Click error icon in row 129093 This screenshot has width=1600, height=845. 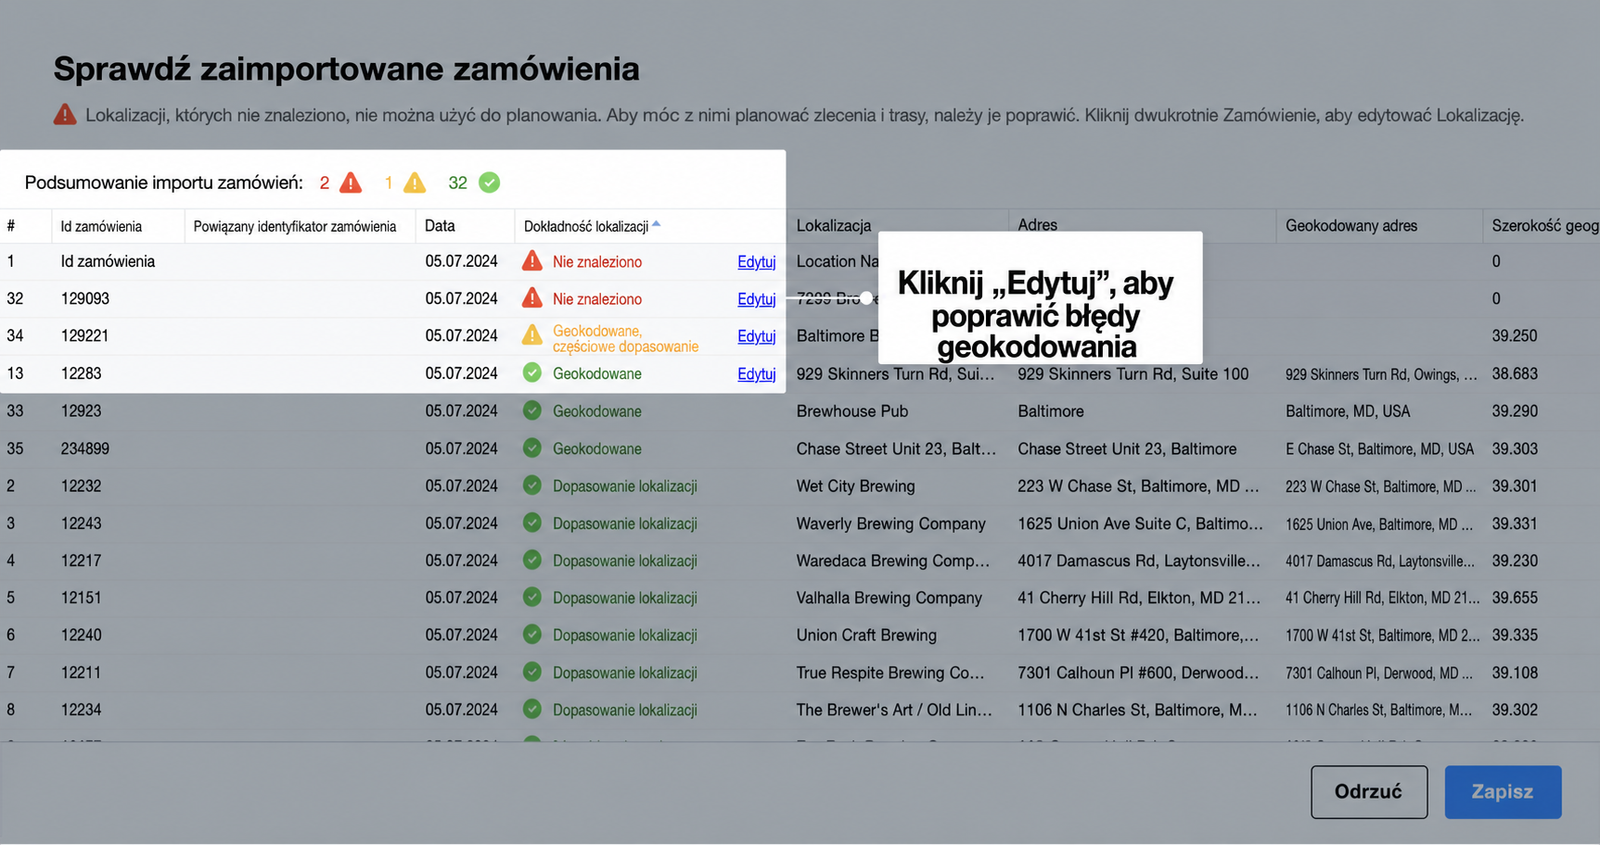coord(532,298)
